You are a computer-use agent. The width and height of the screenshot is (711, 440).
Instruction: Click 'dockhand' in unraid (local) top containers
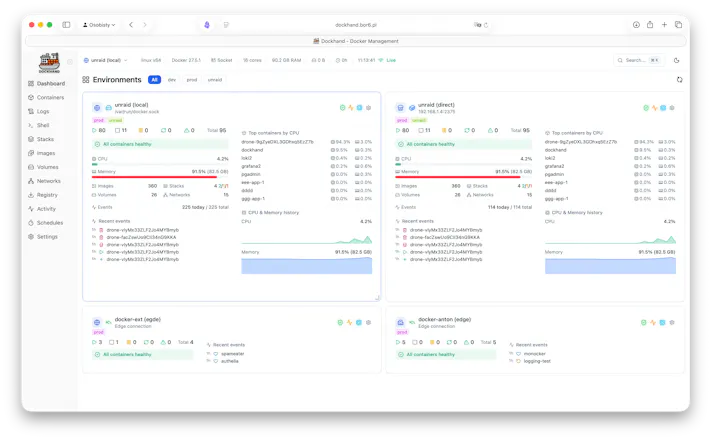(252, 150)
